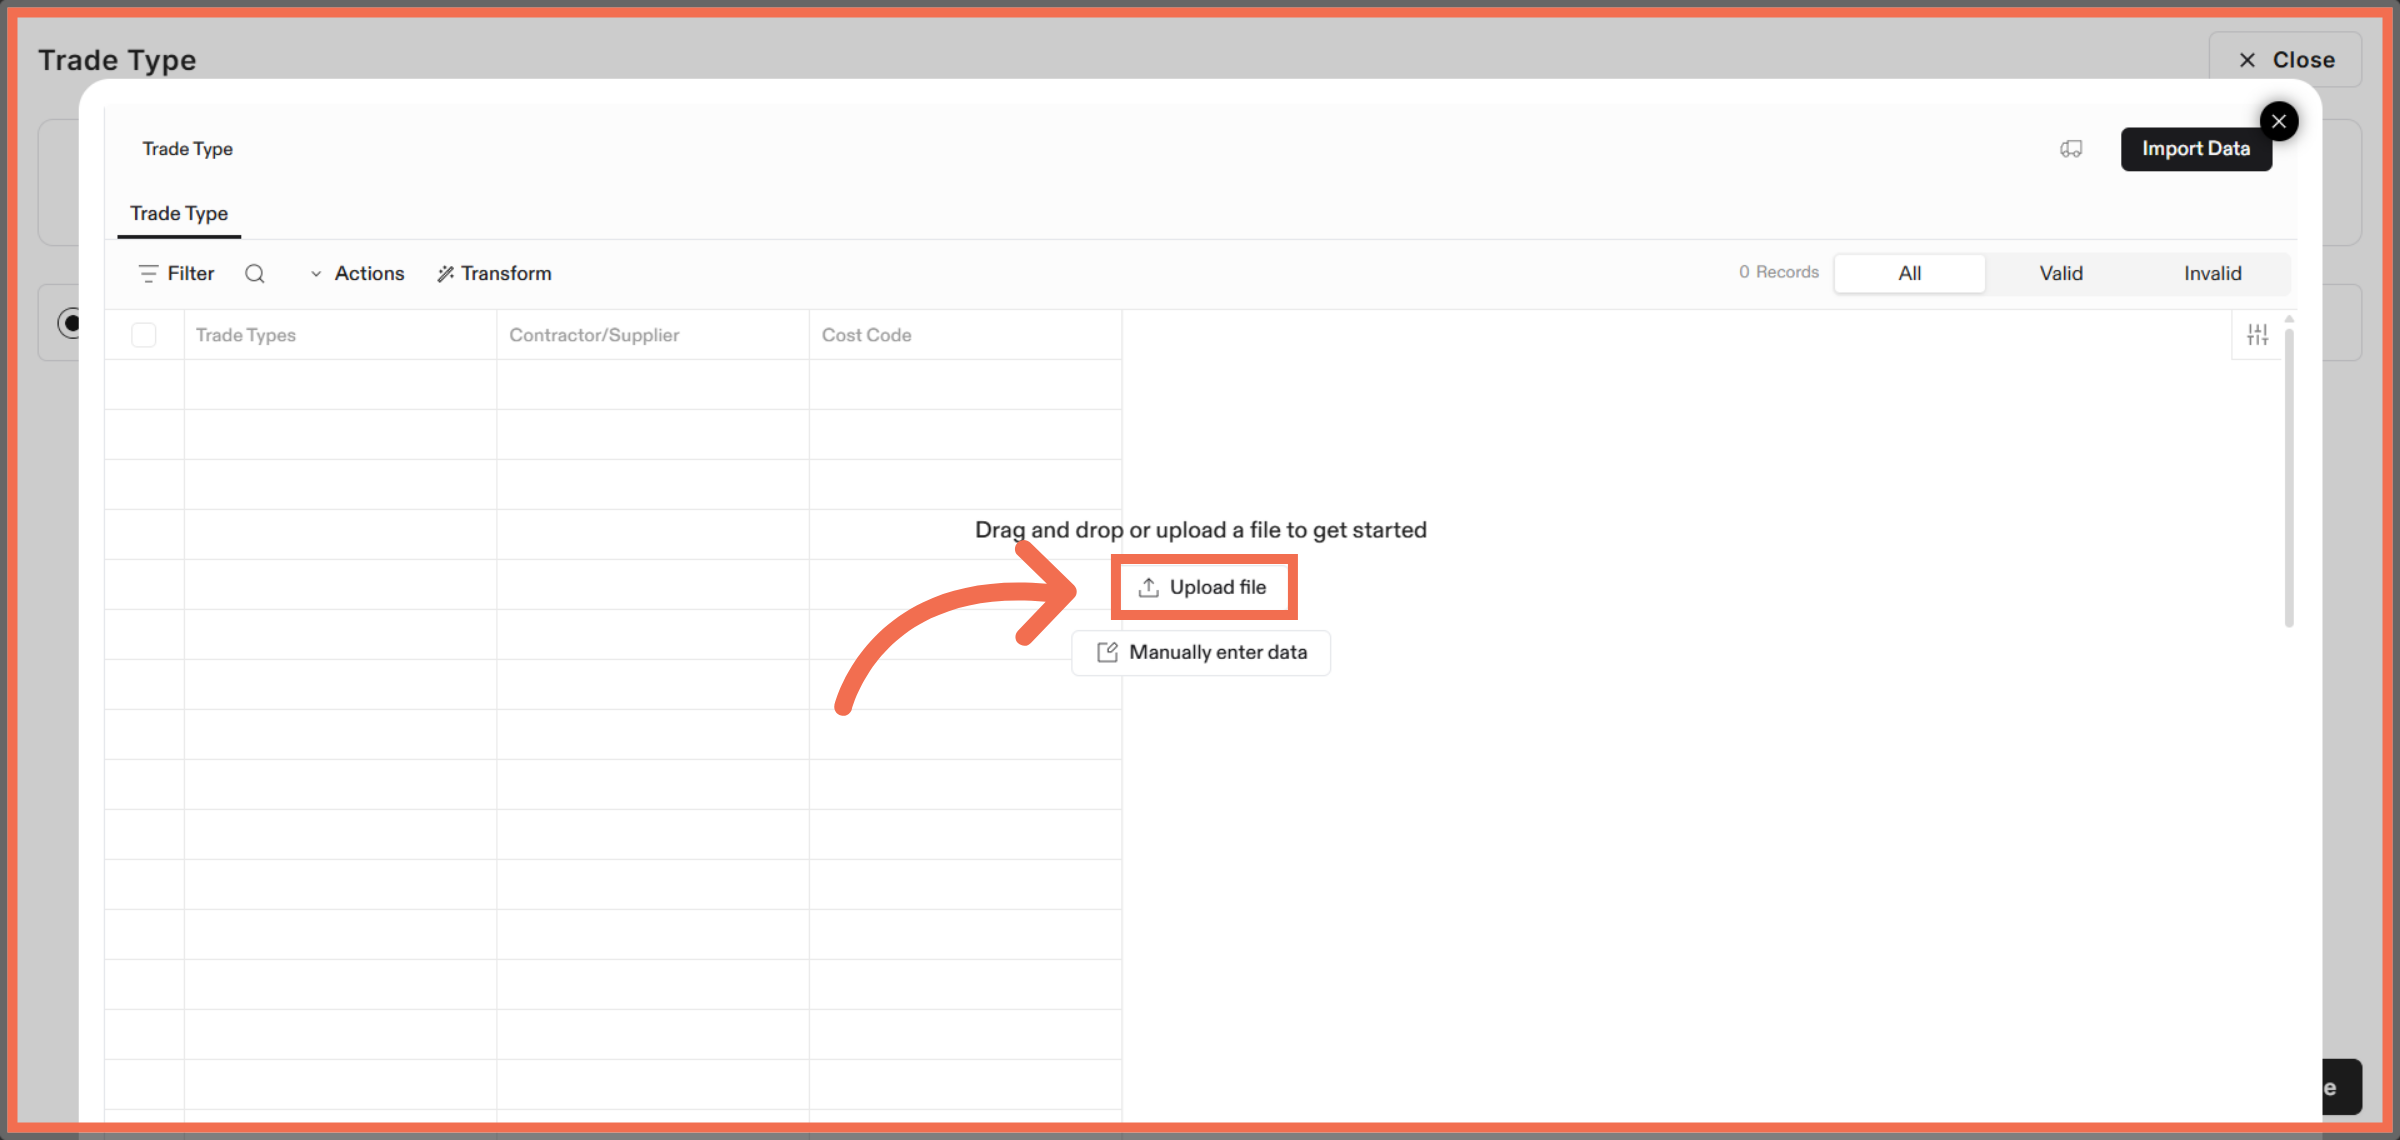Open the column settings sliders icon

2257,334
